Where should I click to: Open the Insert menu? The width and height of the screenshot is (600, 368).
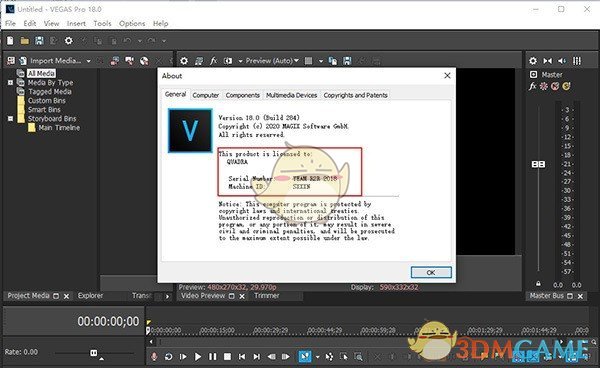click(76, 23)
